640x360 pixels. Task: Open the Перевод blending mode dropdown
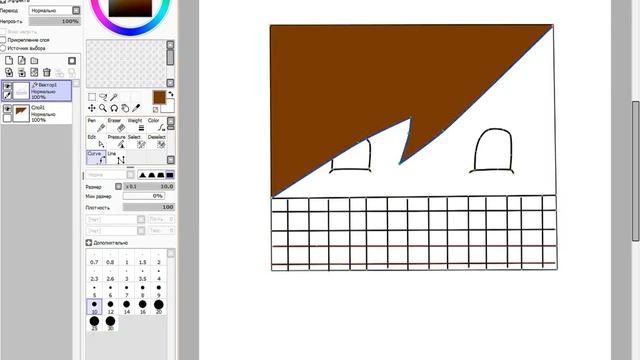(55, 10)
